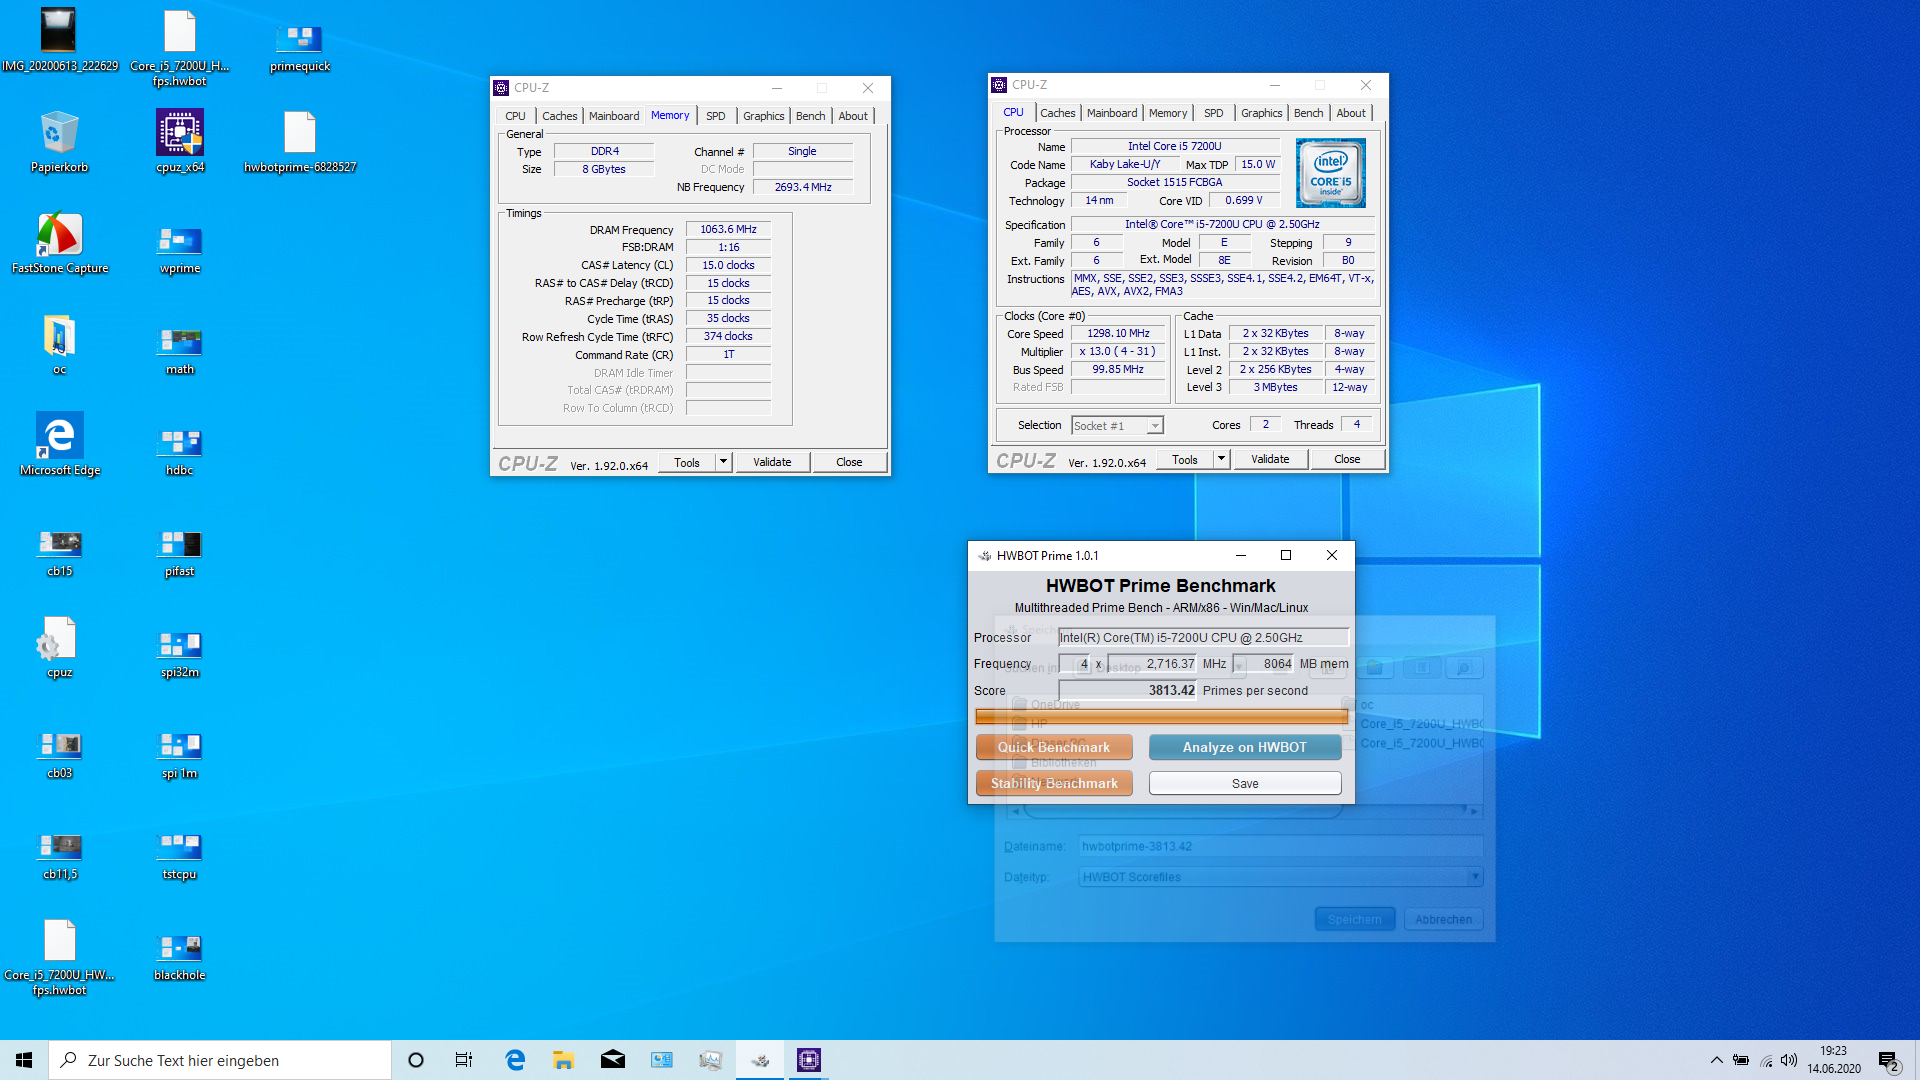Viewport: 1920px width, 1080px height.
Task: Open oc folder on desktop
Action: pyautogui.click(x=59, y=344)
